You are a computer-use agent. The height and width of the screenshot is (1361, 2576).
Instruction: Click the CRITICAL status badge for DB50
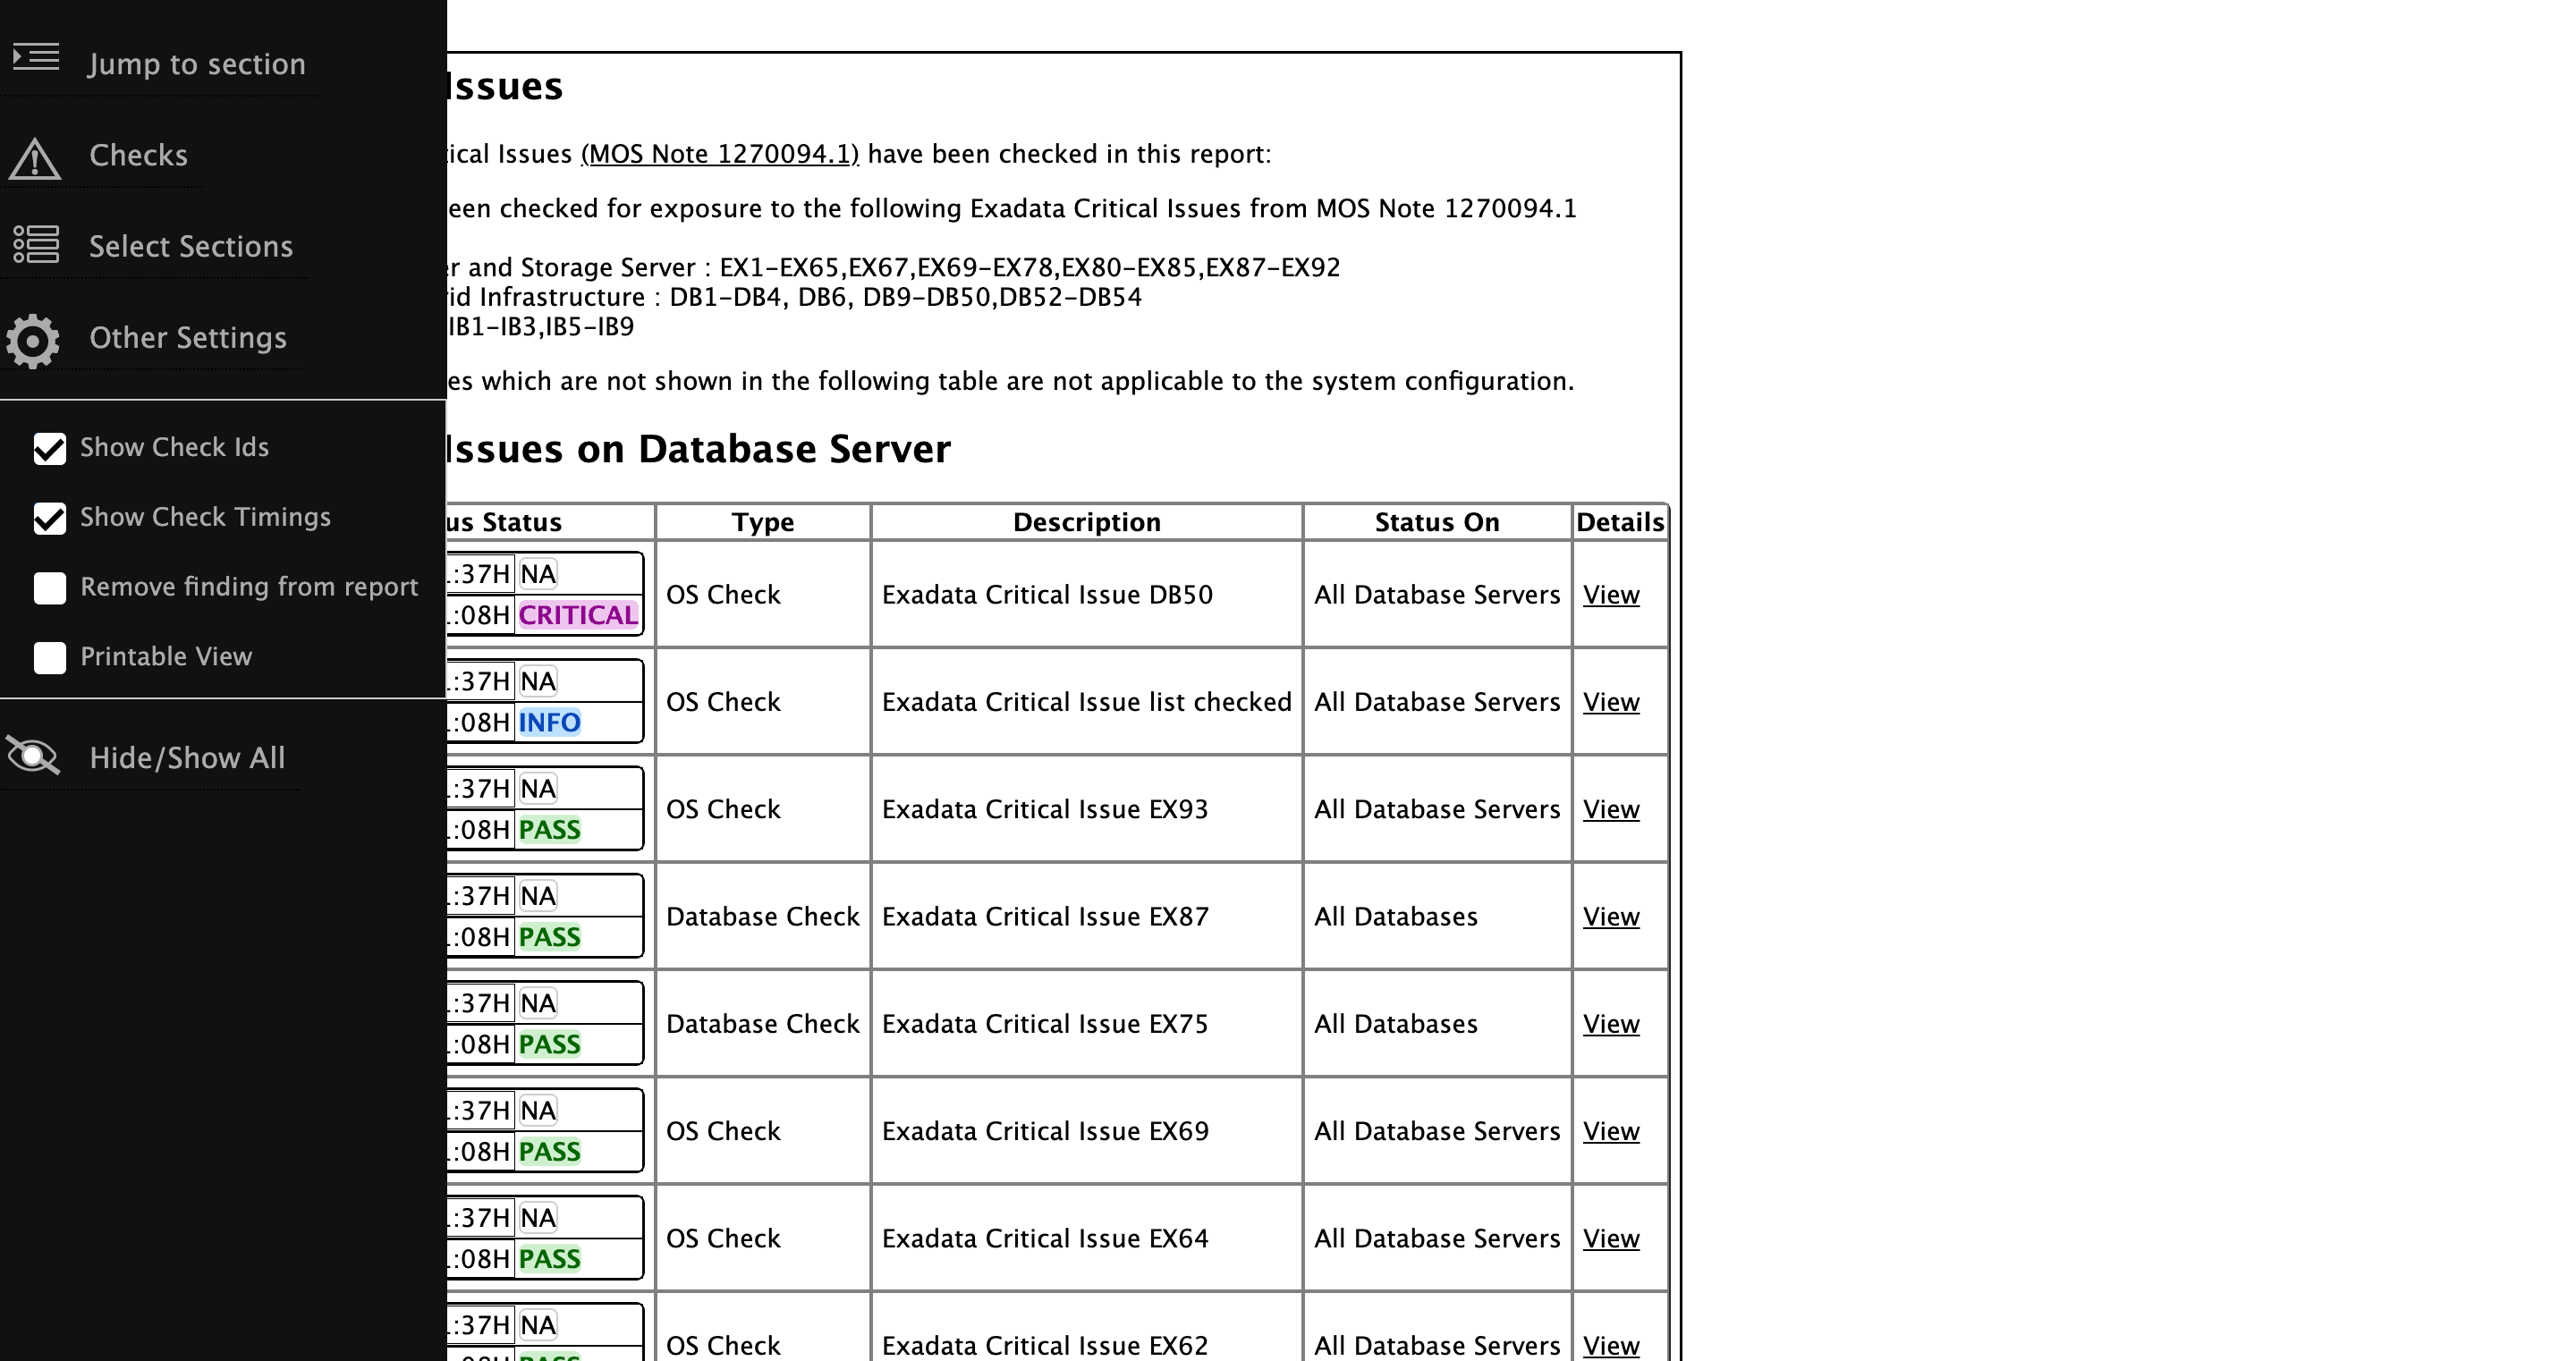click(576, 614)
